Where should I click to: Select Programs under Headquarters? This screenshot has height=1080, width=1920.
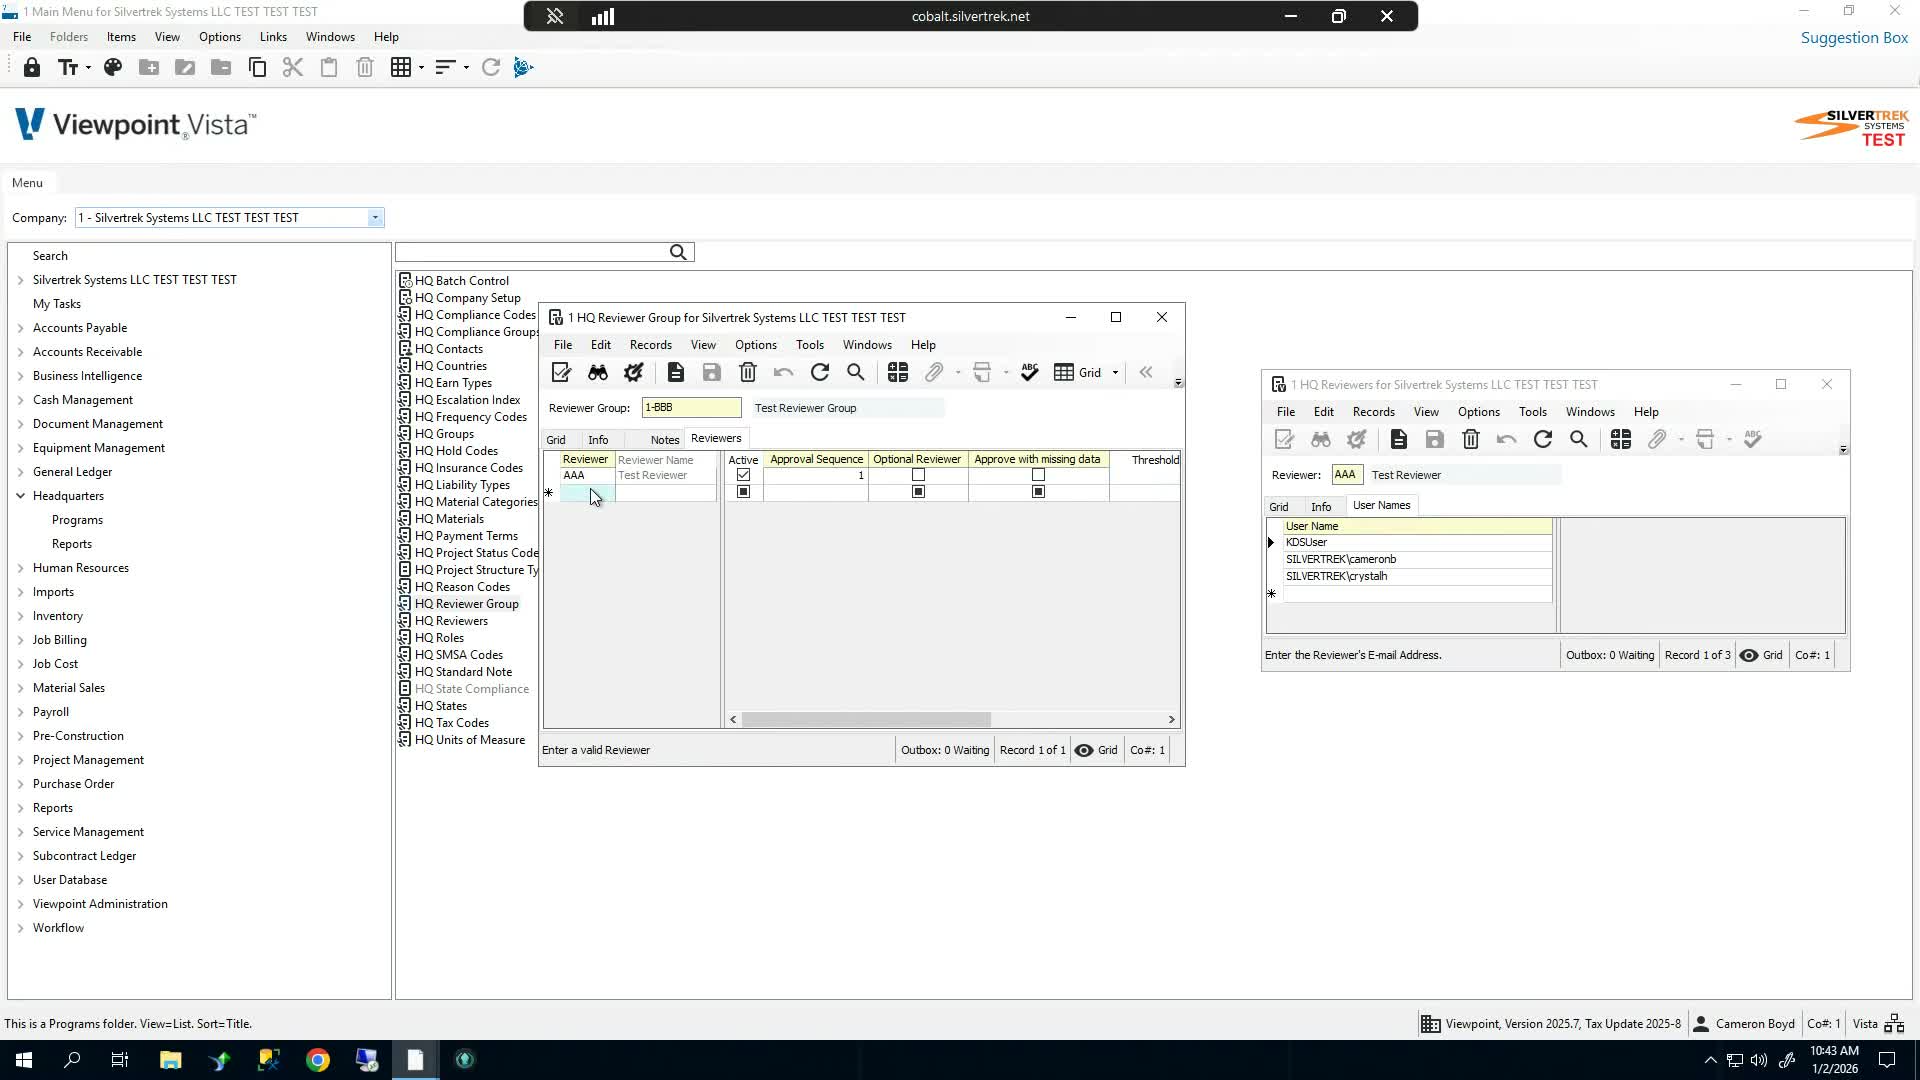click(x=77, y=520)
